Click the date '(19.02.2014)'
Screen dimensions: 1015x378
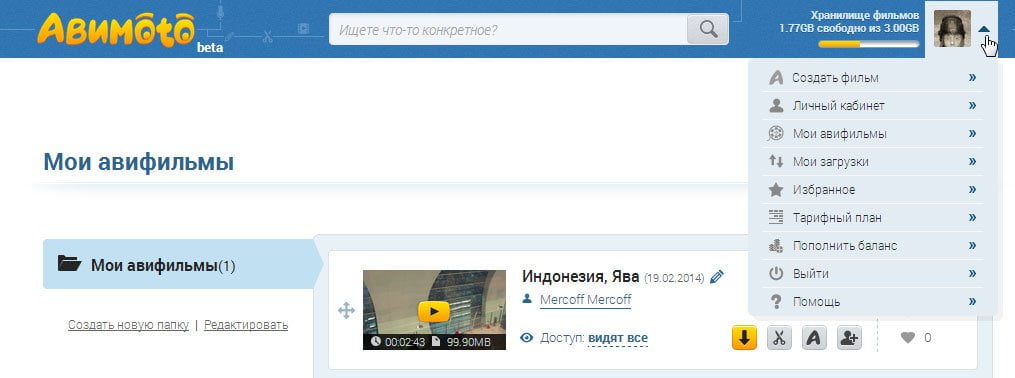coord(674,278)
